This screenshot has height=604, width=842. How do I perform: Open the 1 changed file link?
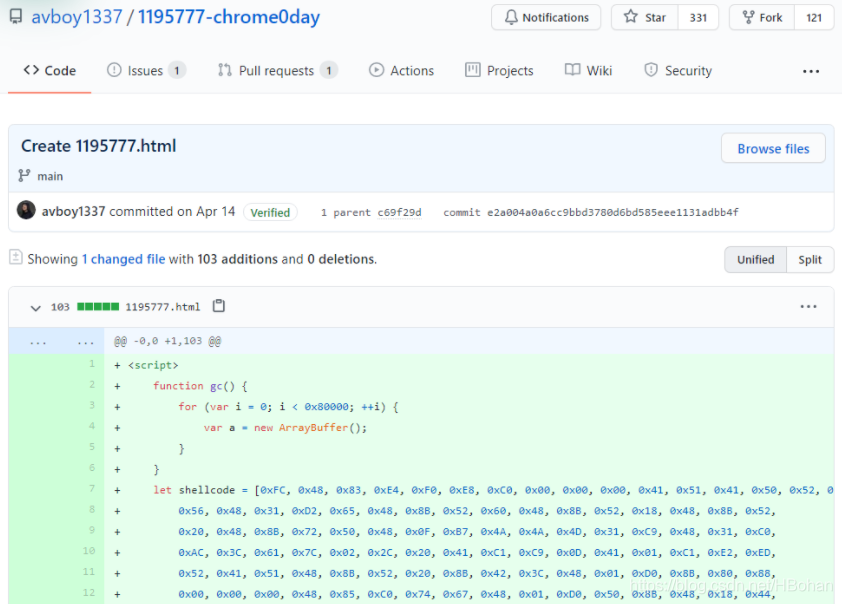pyautogui.click(x=123, y=259)
